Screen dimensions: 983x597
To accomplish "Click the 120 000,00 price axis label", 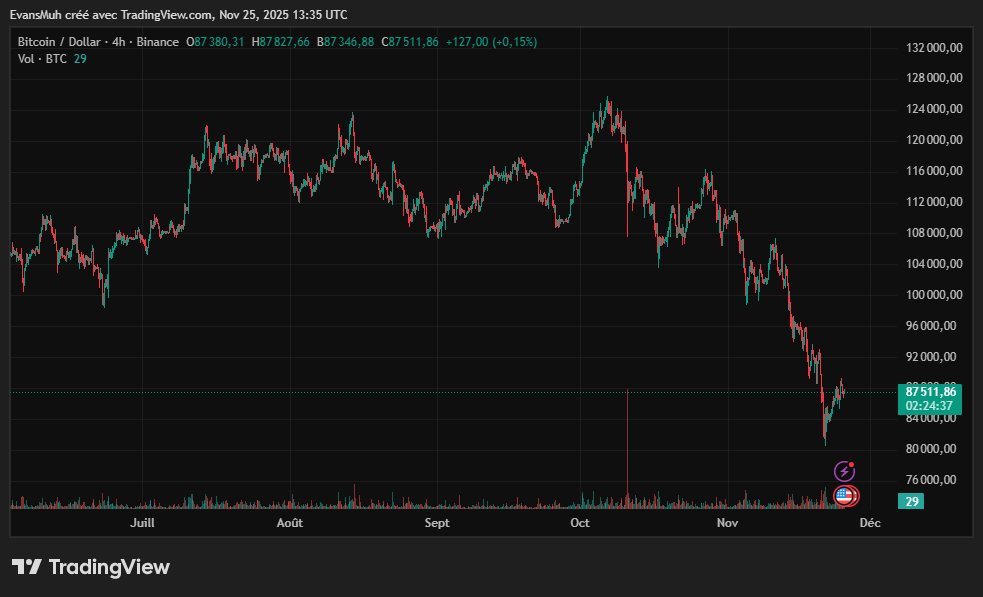I will pyautogui.click(x=935, y=140).
